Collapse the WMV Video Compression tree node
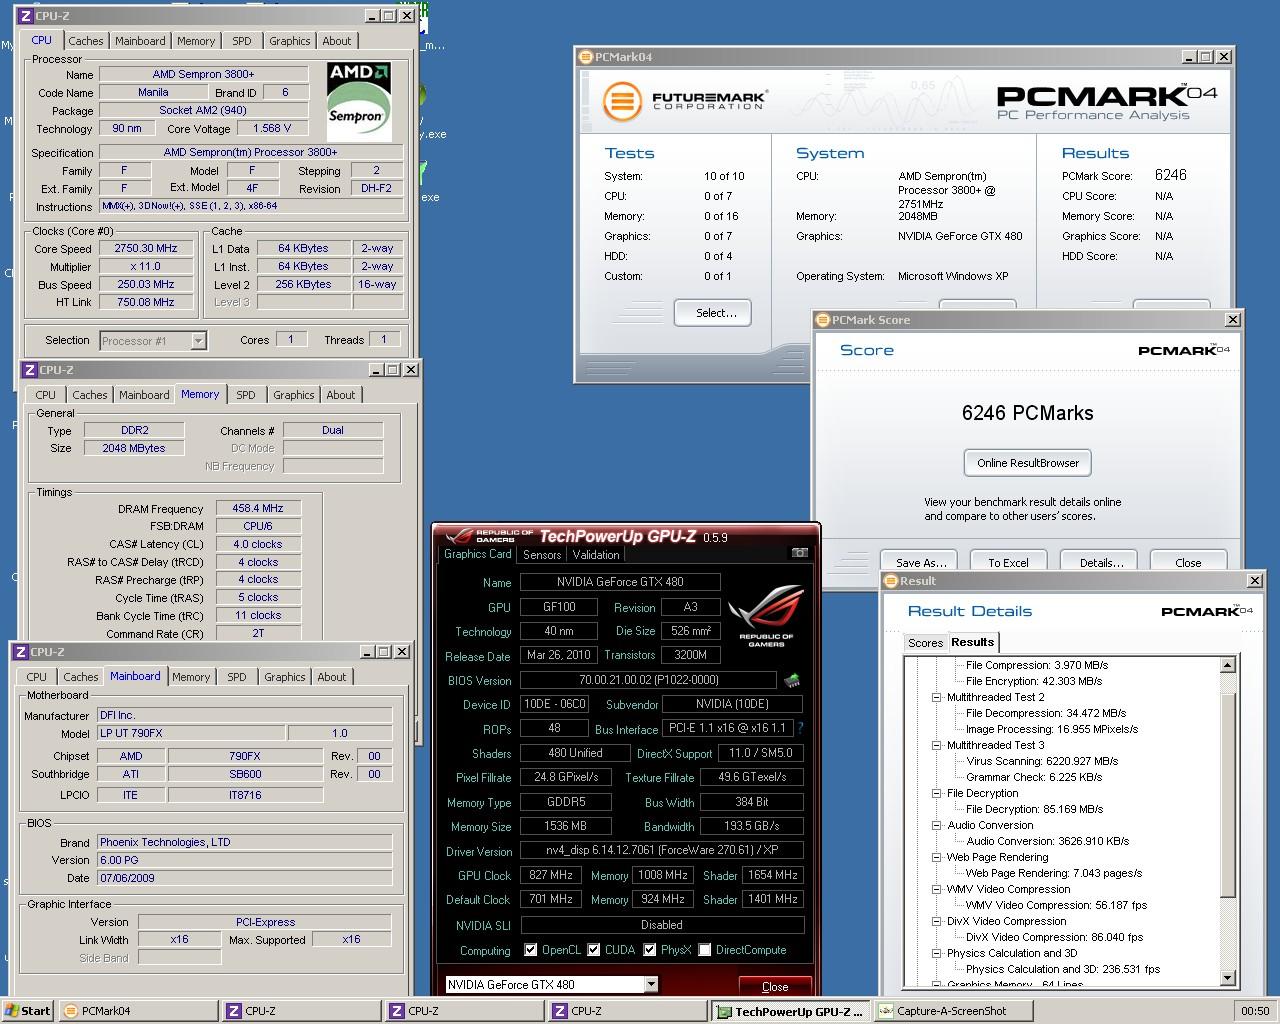The width and height of the screenshot is (1280, 1024). (937, 889)
